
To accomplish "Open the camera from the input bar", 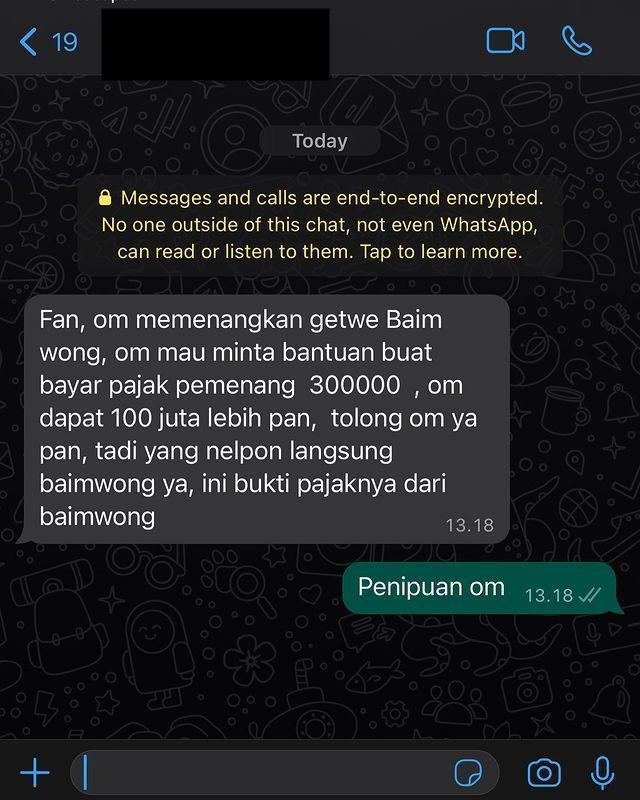I will 544,772.
